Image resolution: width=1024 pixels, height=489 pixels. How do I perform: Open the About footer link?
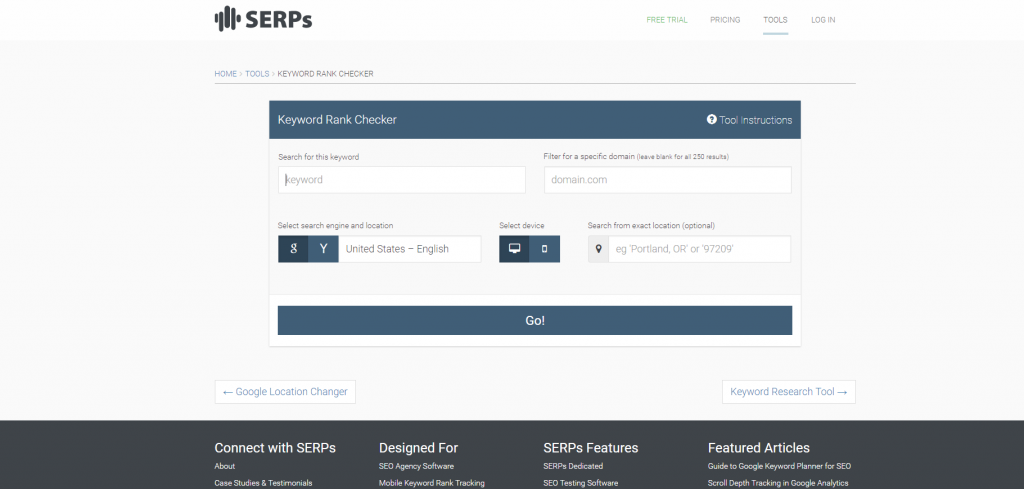pos(225,466)
